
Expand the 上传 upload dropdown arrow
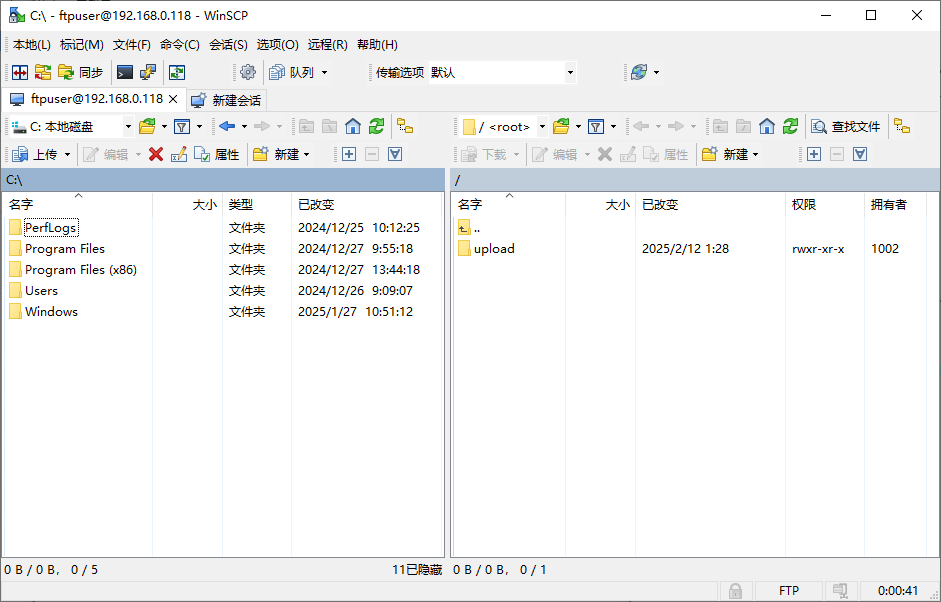pos(67,155)
